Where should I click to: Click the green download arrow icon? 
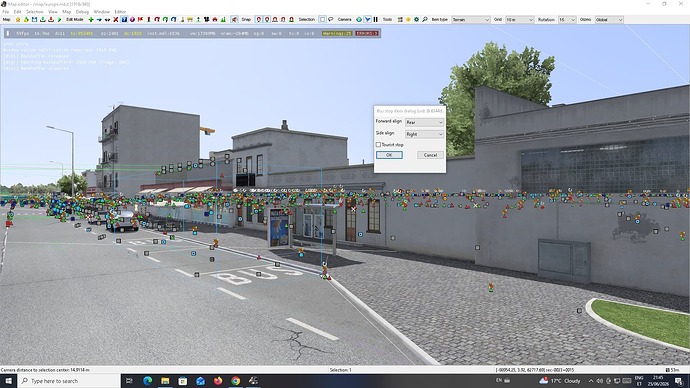pos(43,19)
